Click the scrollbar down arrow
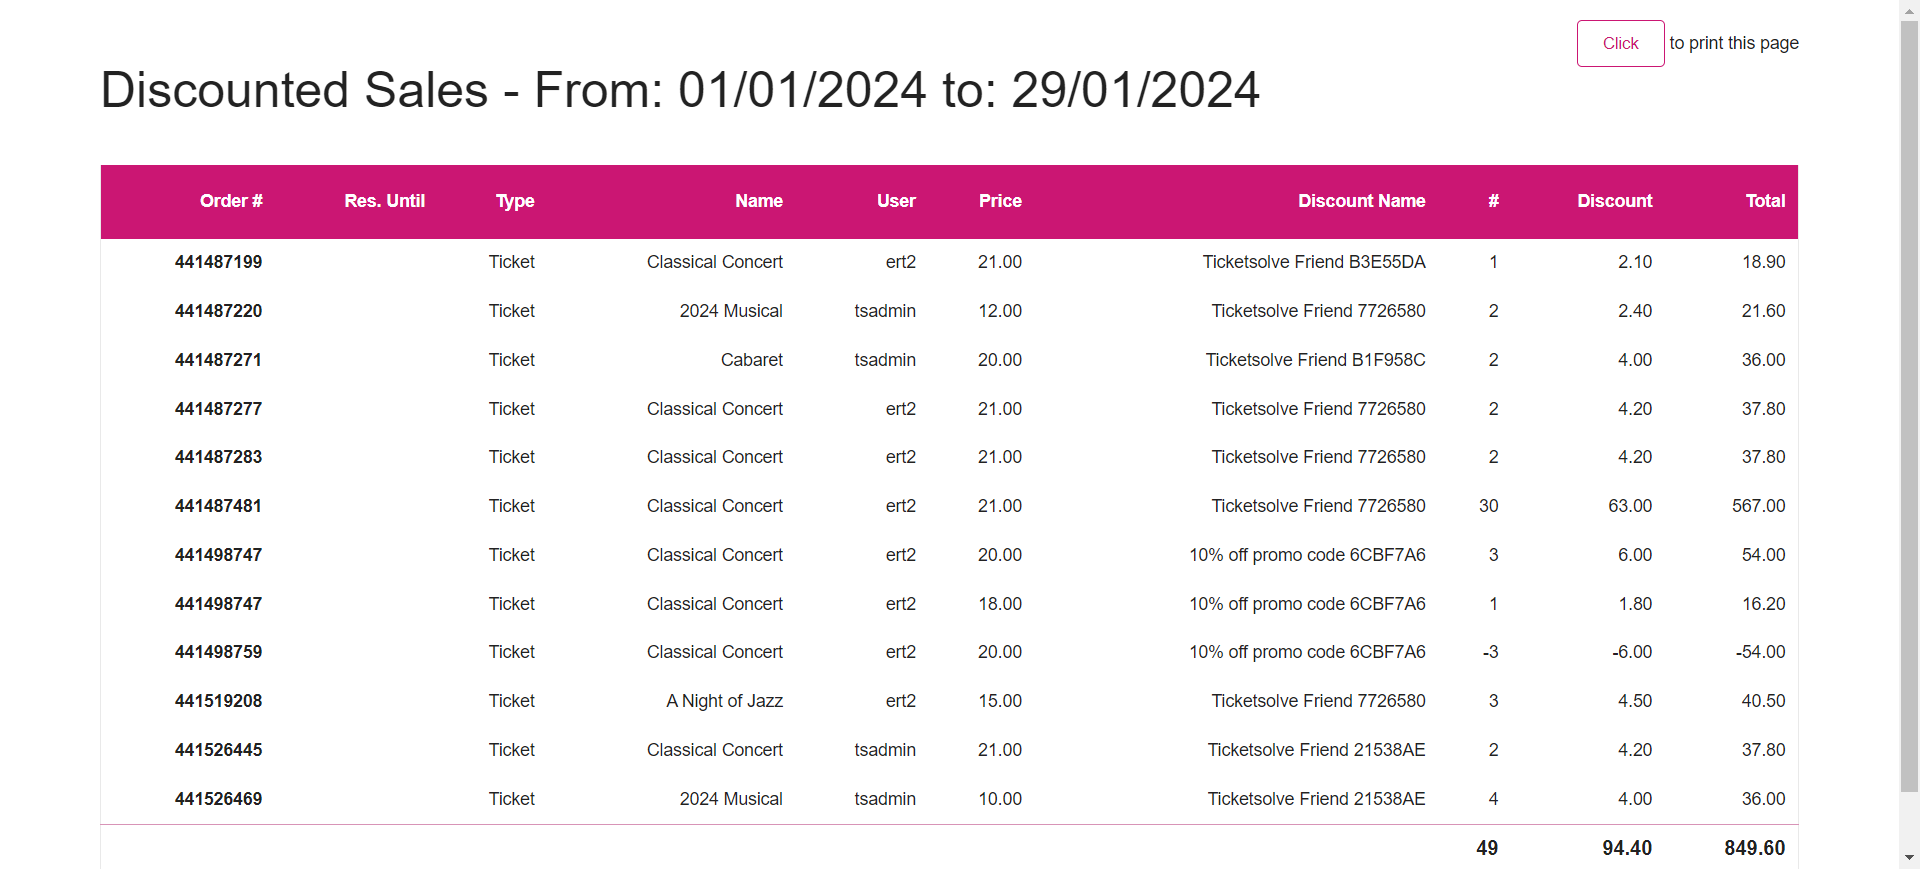1920x869 pixels. click(x=1909, y=858)
